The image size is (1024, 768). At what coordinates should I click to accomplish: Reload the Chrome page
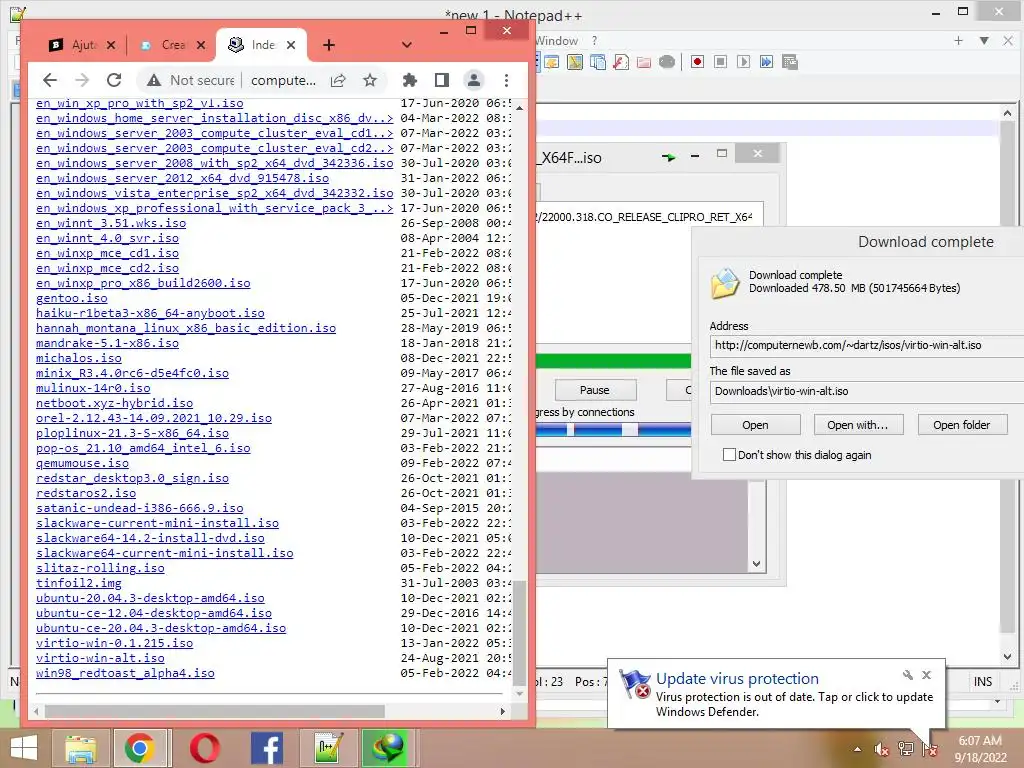pos(114,80)
